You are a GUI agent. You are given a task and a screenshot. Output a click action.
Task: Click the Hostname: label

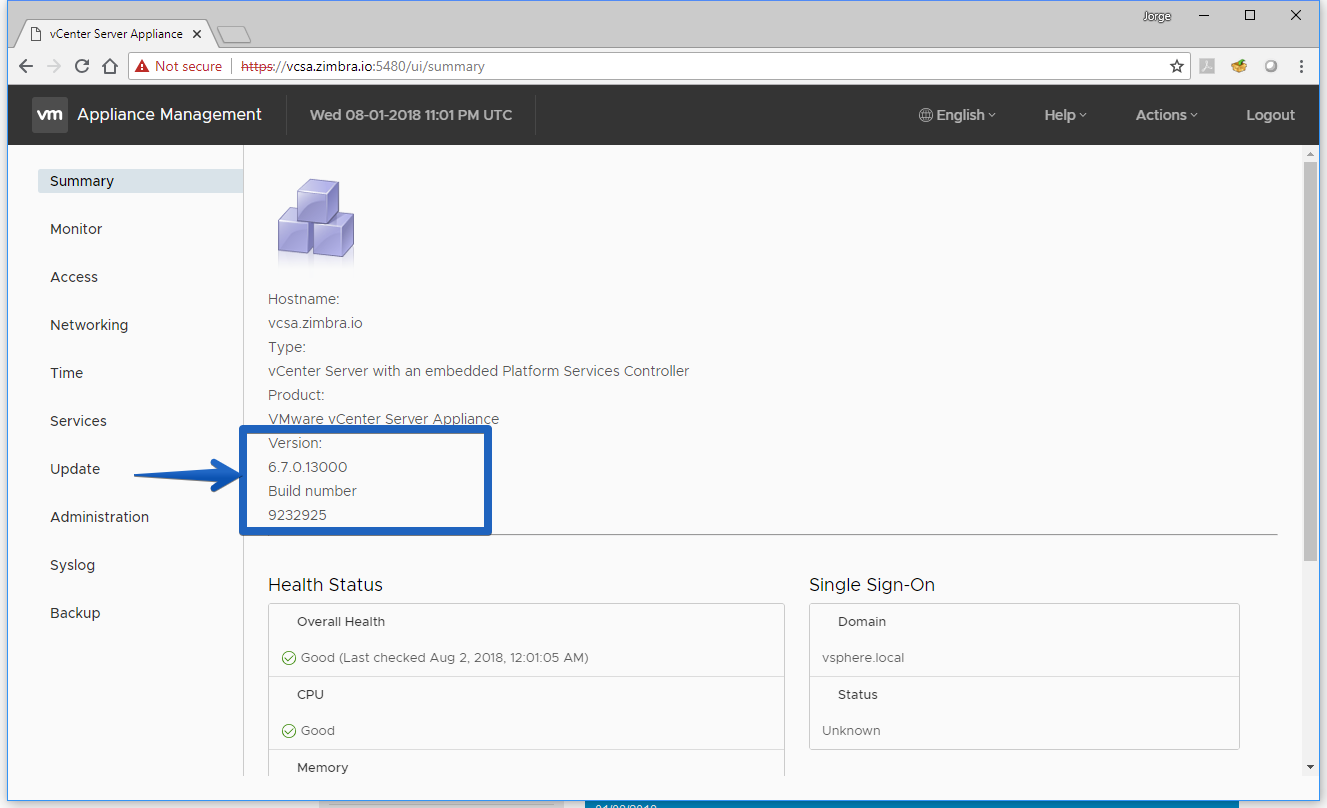(304, 299)
